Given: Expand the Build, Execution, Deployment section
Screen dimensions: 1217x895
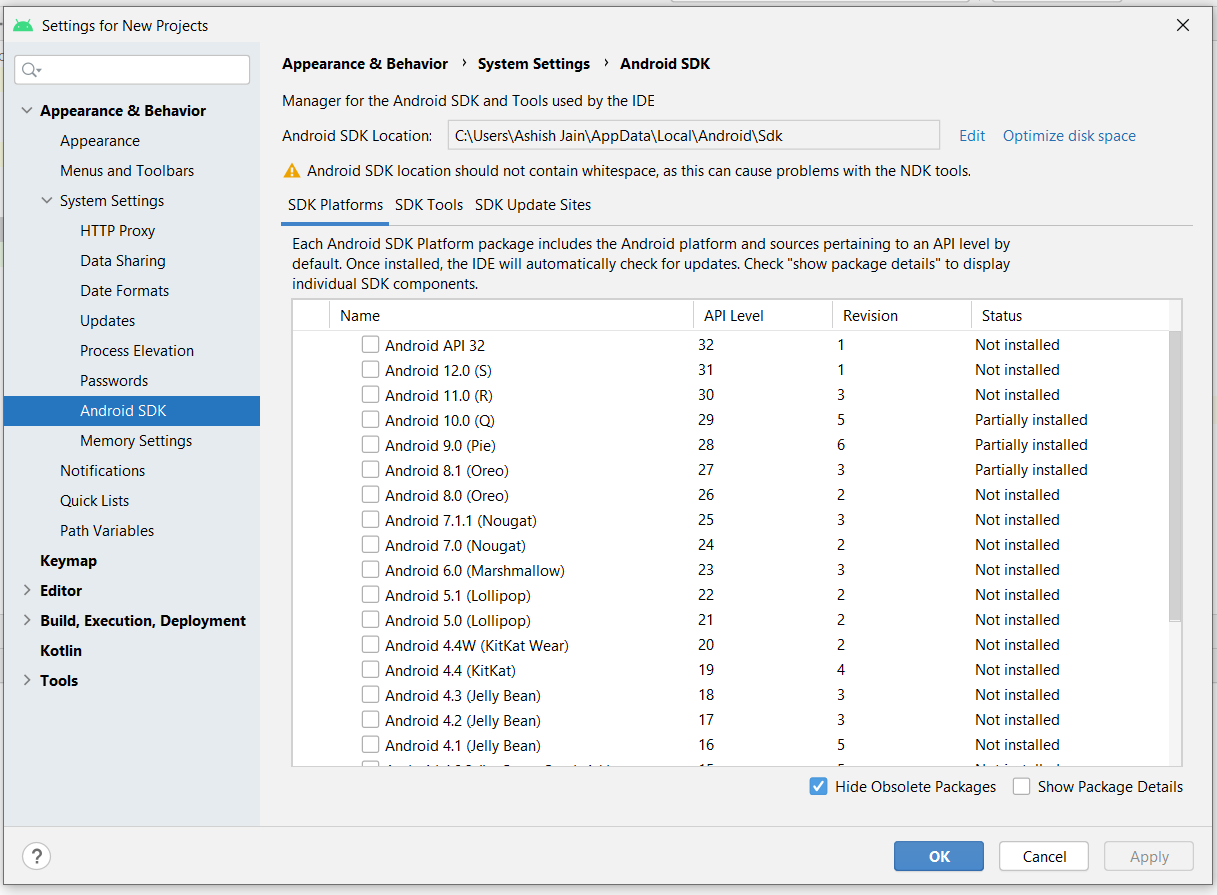Looking at the screenshot, I should point(27,621).
